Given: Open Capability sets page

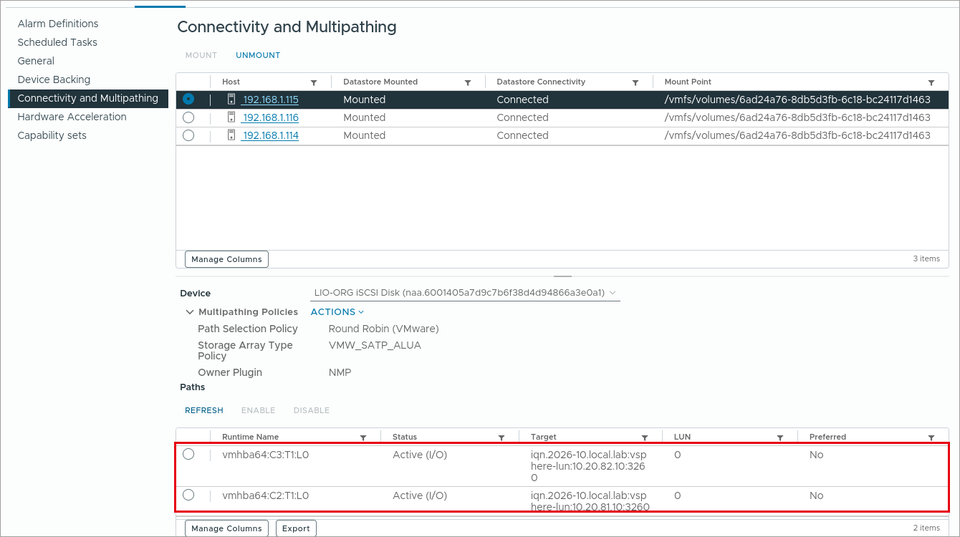Looking at the screenshot, I should 51,135.
